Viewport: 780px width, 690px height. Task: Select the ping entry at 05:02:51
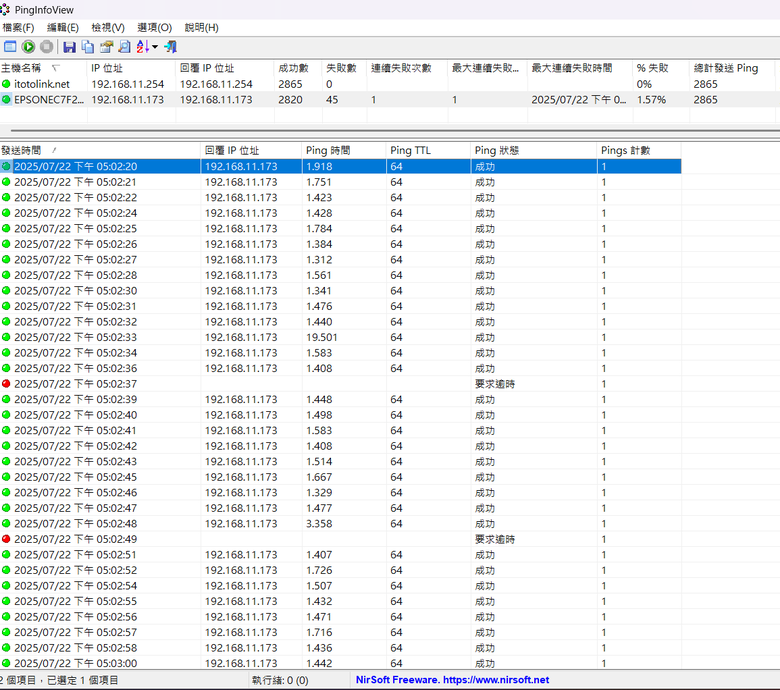340,554
